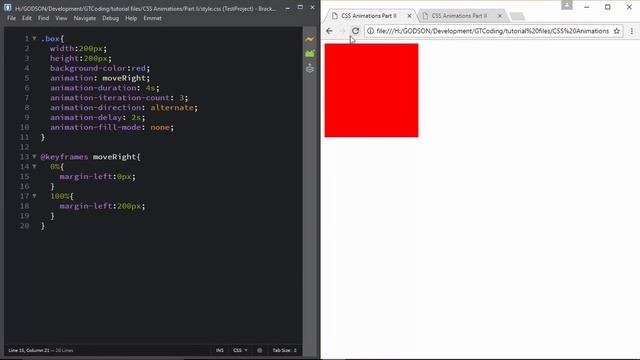Collapse the 100% block fold arrow on line 17
The width and height of the screenshot is (640, 360).
click(x=34, y=196)
